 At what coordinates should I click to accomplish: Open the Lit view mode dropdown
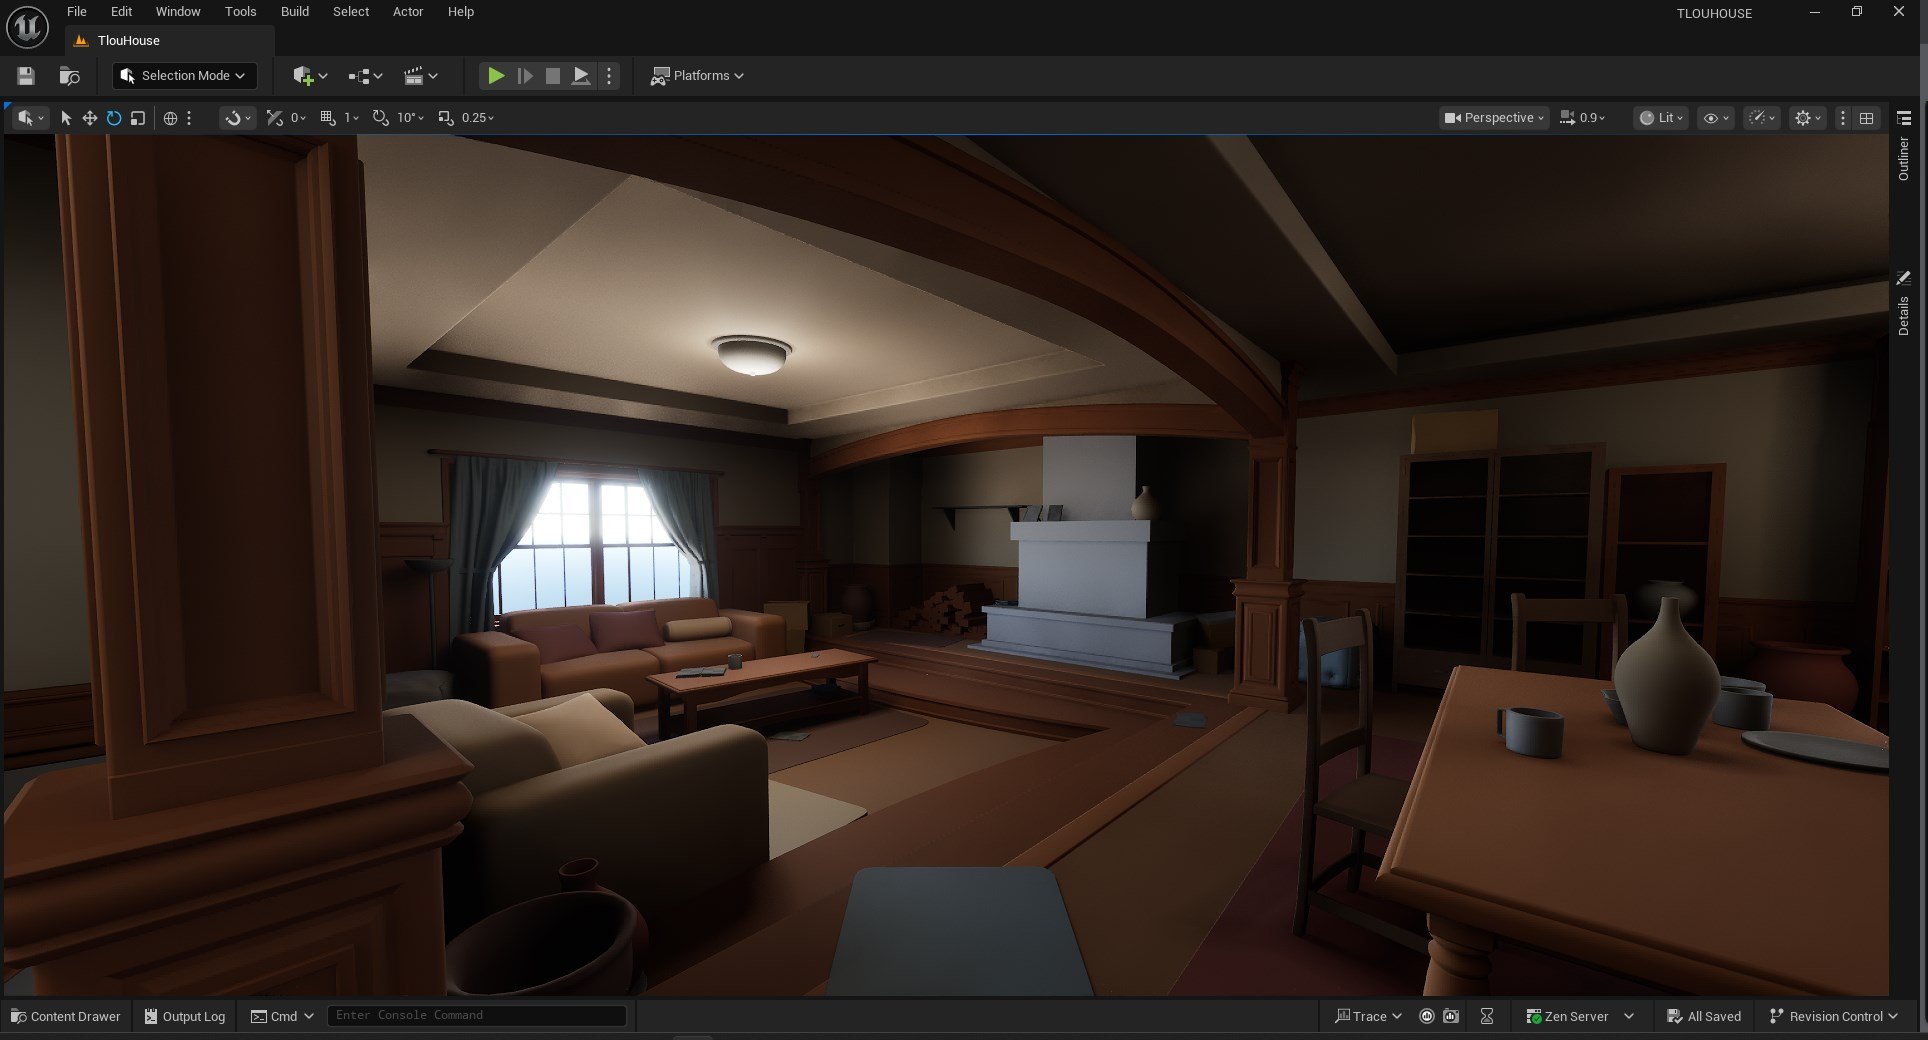(1661, 118)
